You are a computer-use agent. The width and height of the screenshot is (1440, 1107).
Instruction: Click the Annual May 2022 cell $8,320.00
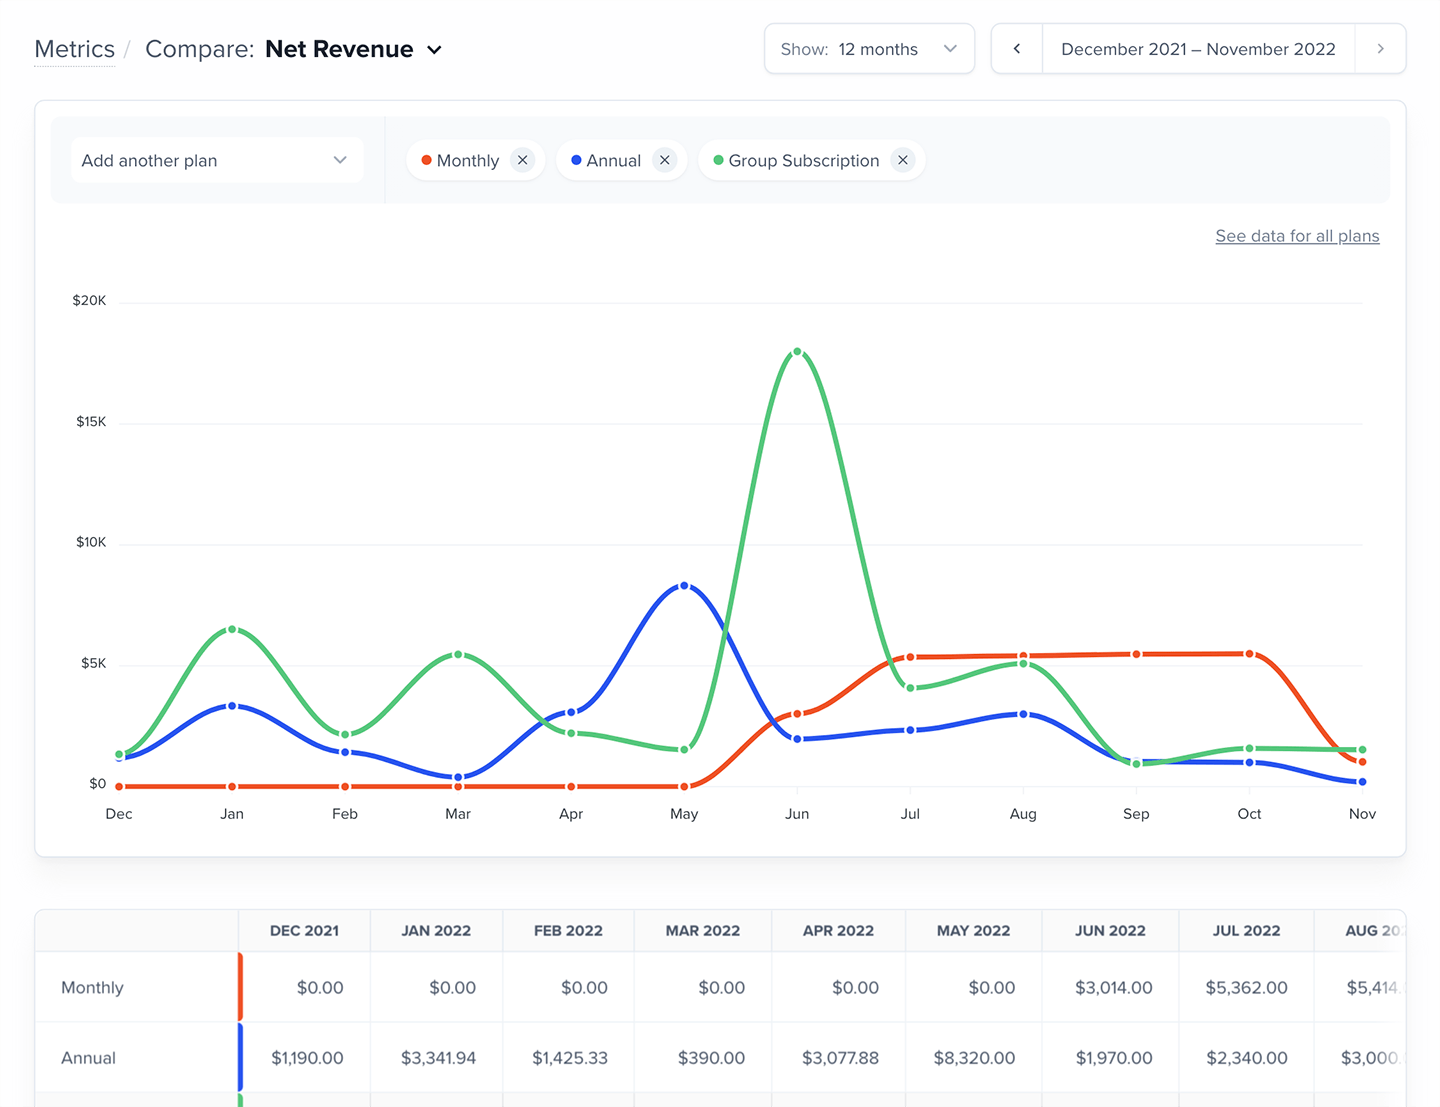(973, 1057)
